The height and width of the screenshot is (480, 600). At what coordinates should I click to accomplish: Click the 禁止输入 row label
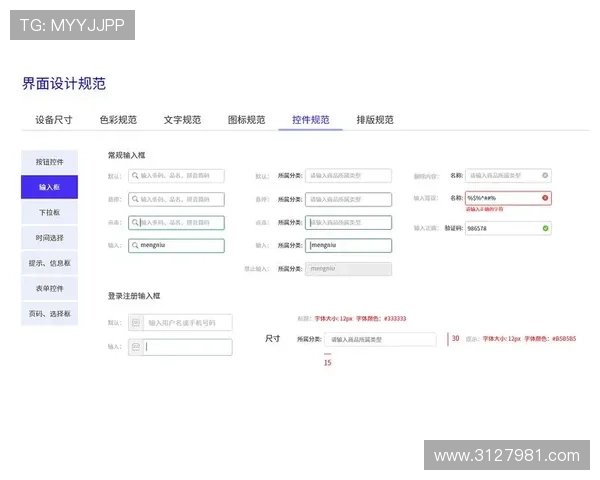click(x=257, y=269)
